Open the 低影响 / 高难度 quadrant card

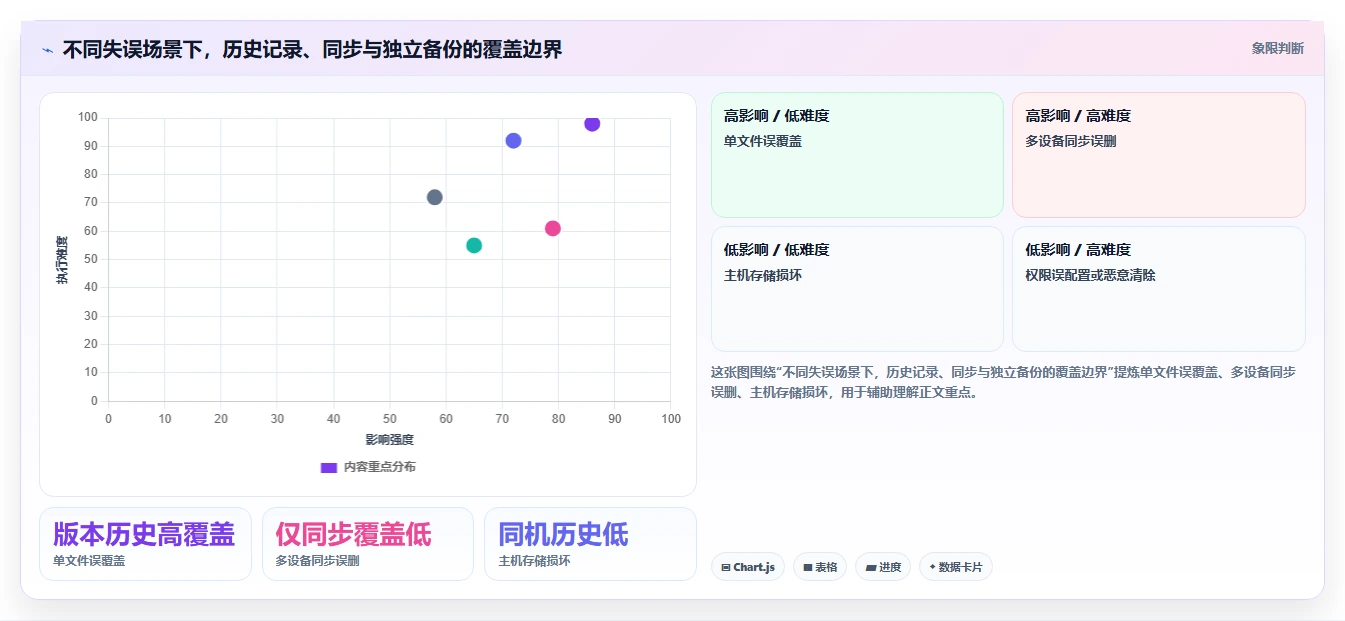coord(1158,289)
